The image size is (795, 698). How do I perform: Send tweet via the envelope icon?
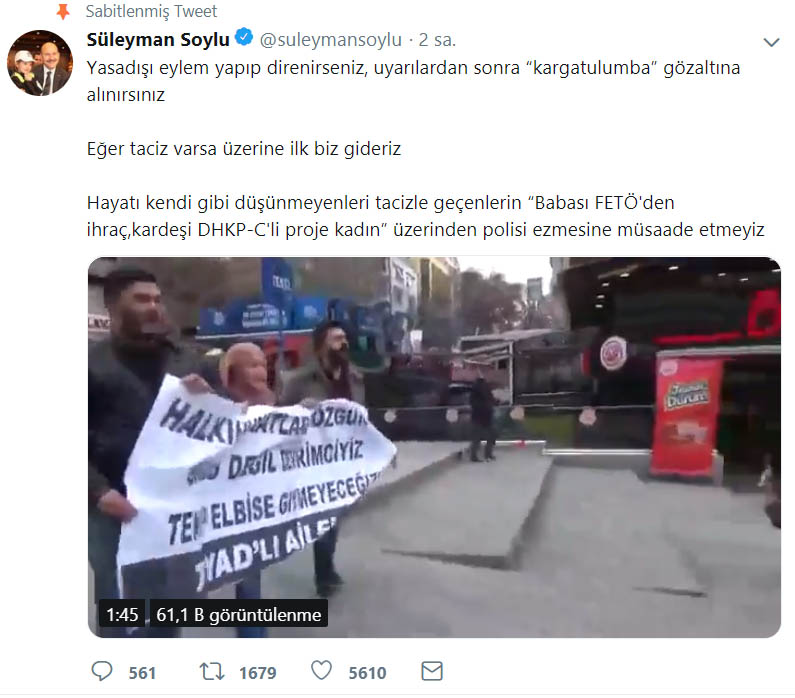coord(432,672)
